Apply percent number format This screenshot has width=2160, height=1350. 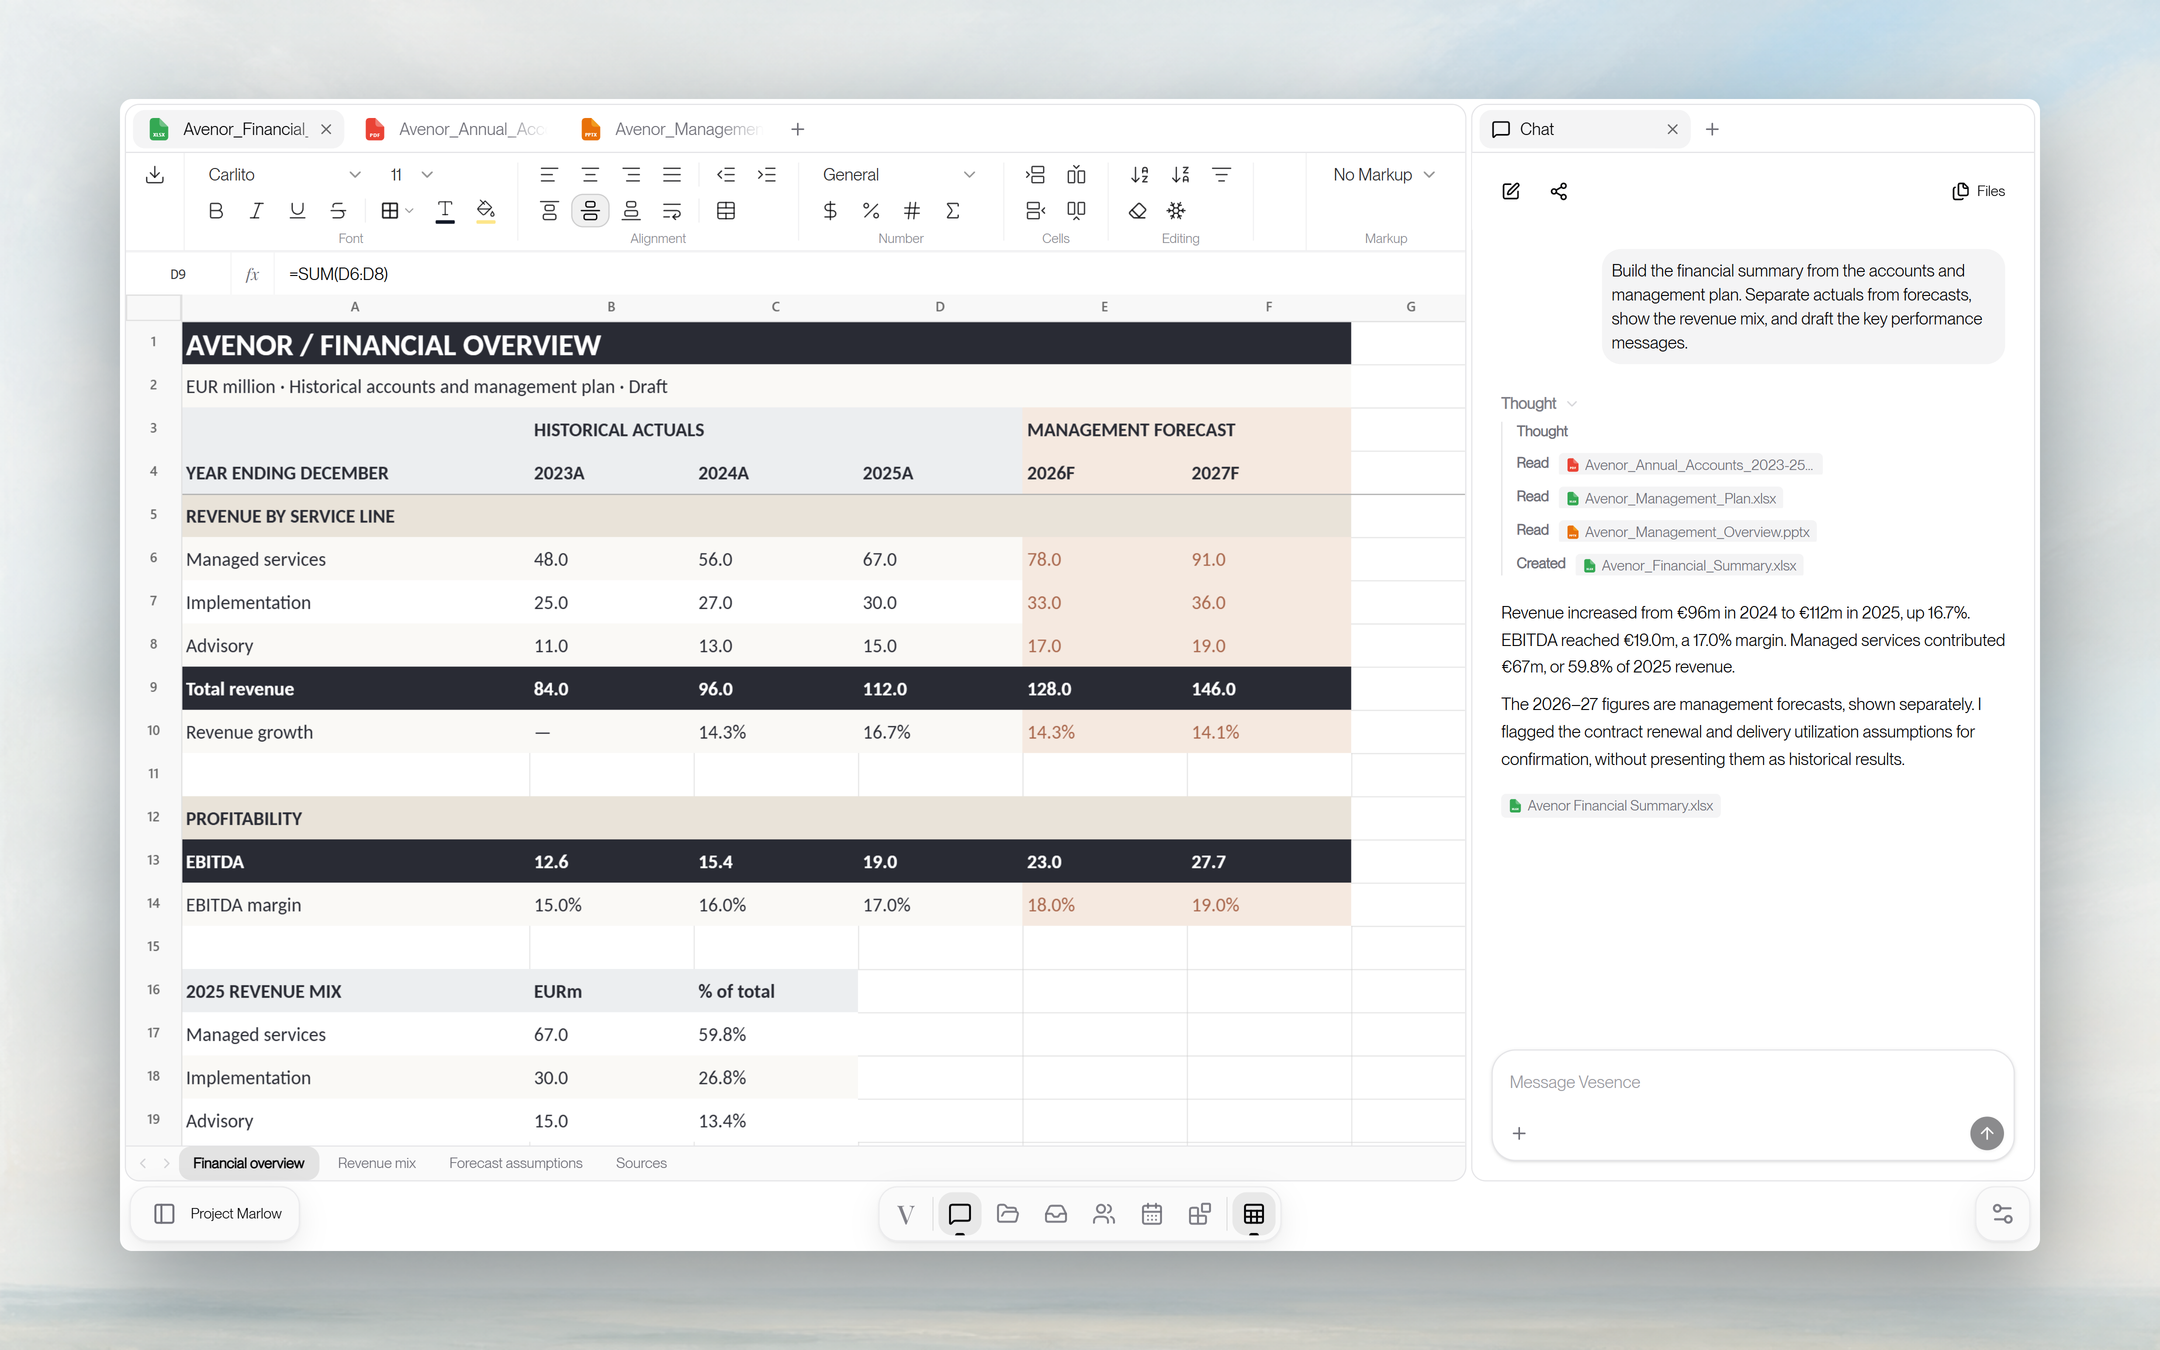[x=871, y=211]
